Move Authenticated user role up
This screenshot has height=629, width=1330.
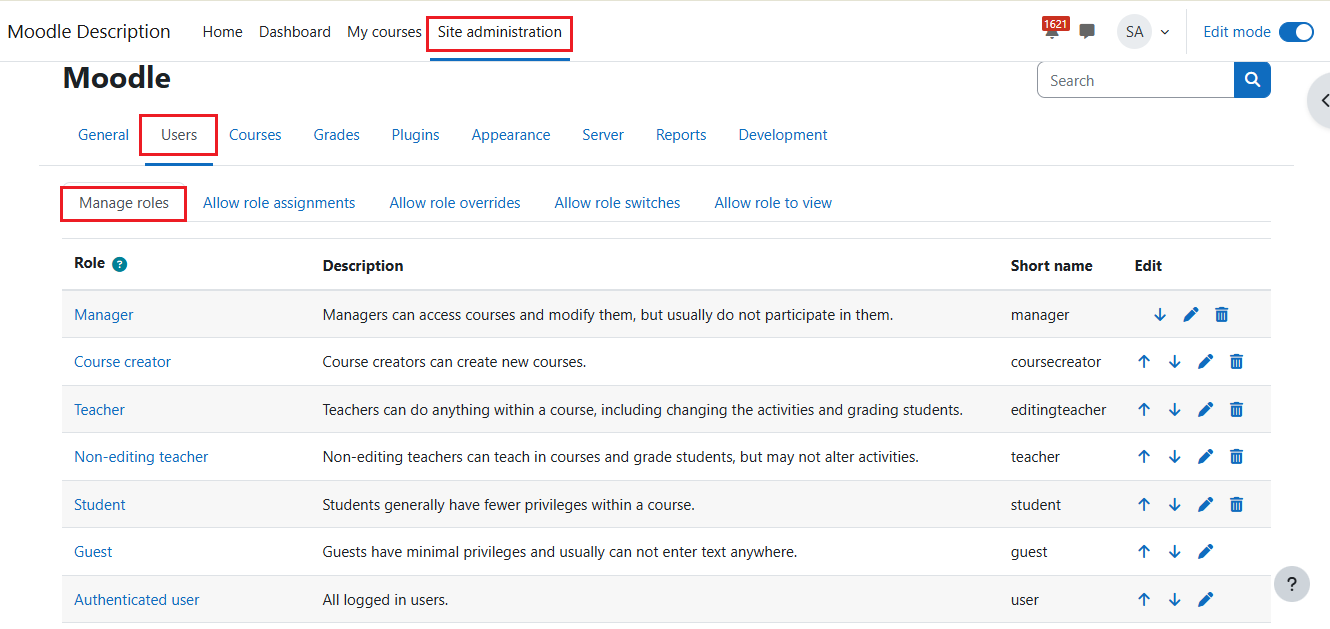(x=1145, y=600)
